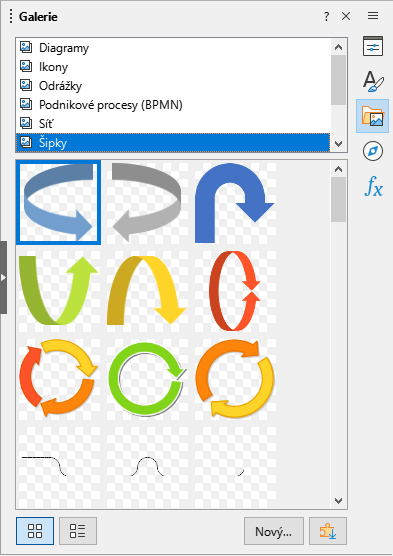This screenshot has width=393, height=556.
Task: Select the Síť theme
Action: point(173,124)
